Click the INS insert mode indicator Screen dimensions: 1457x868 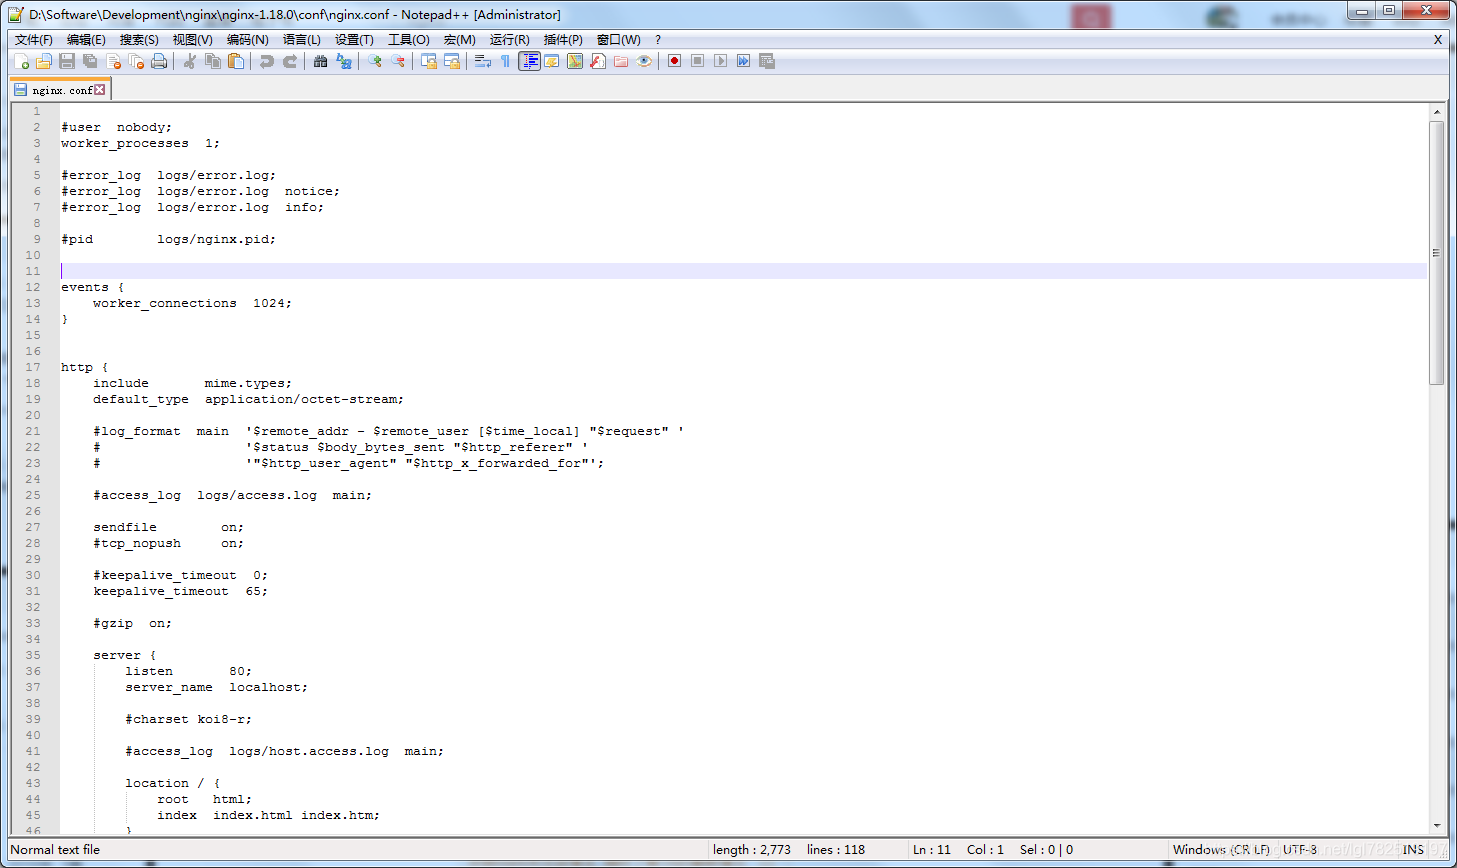(1413, 850)
